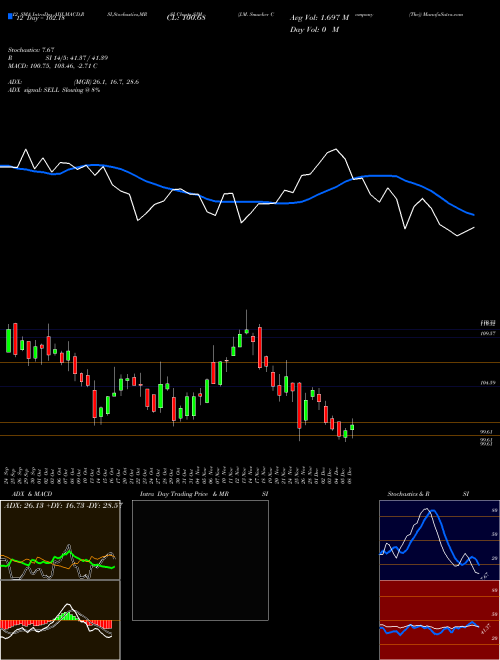The image size is (500, 660).
Task: Select 'ADX: 26.13 +DY: 16.73 -DY: 28.57' readout
Action: (63, 505)
